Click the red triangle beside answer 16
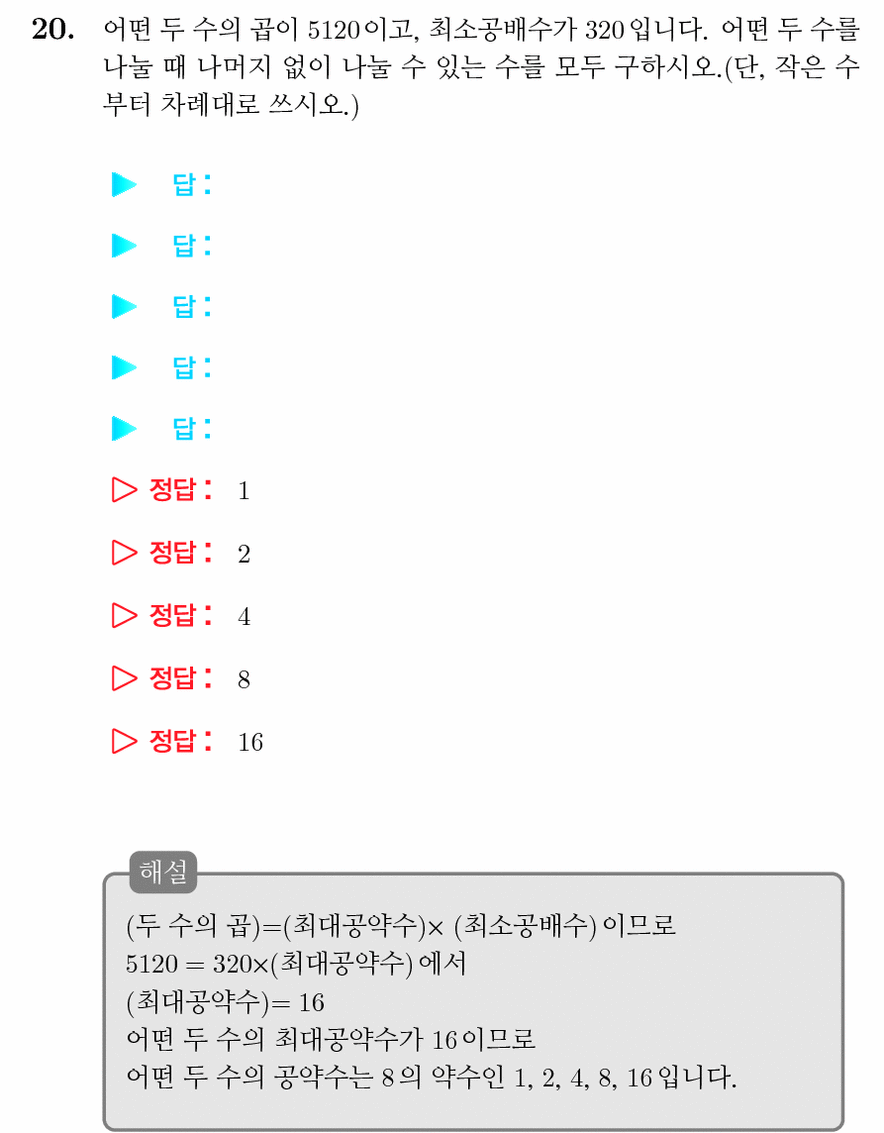This screenshot has width=884, height=1133. pos(124,741)
